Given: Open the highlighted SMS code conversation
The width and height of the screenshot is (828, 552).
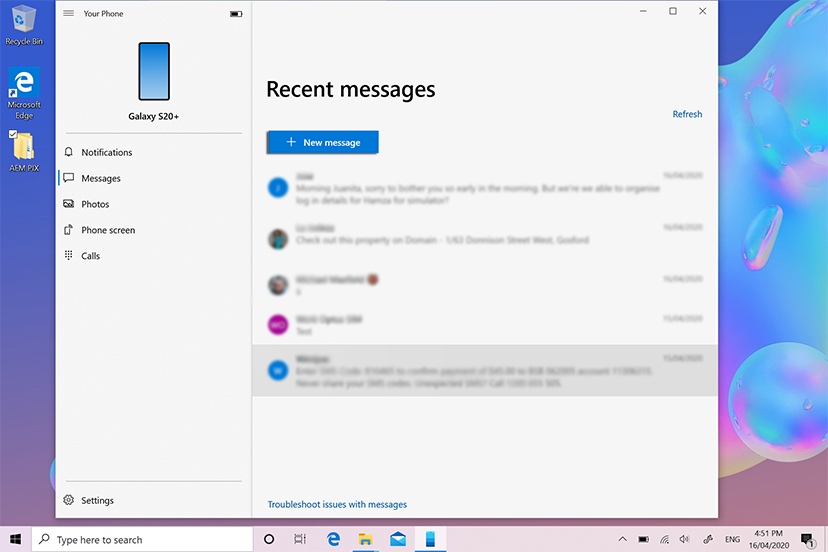Looking at the screenshot, I should (x=485, y=371).
